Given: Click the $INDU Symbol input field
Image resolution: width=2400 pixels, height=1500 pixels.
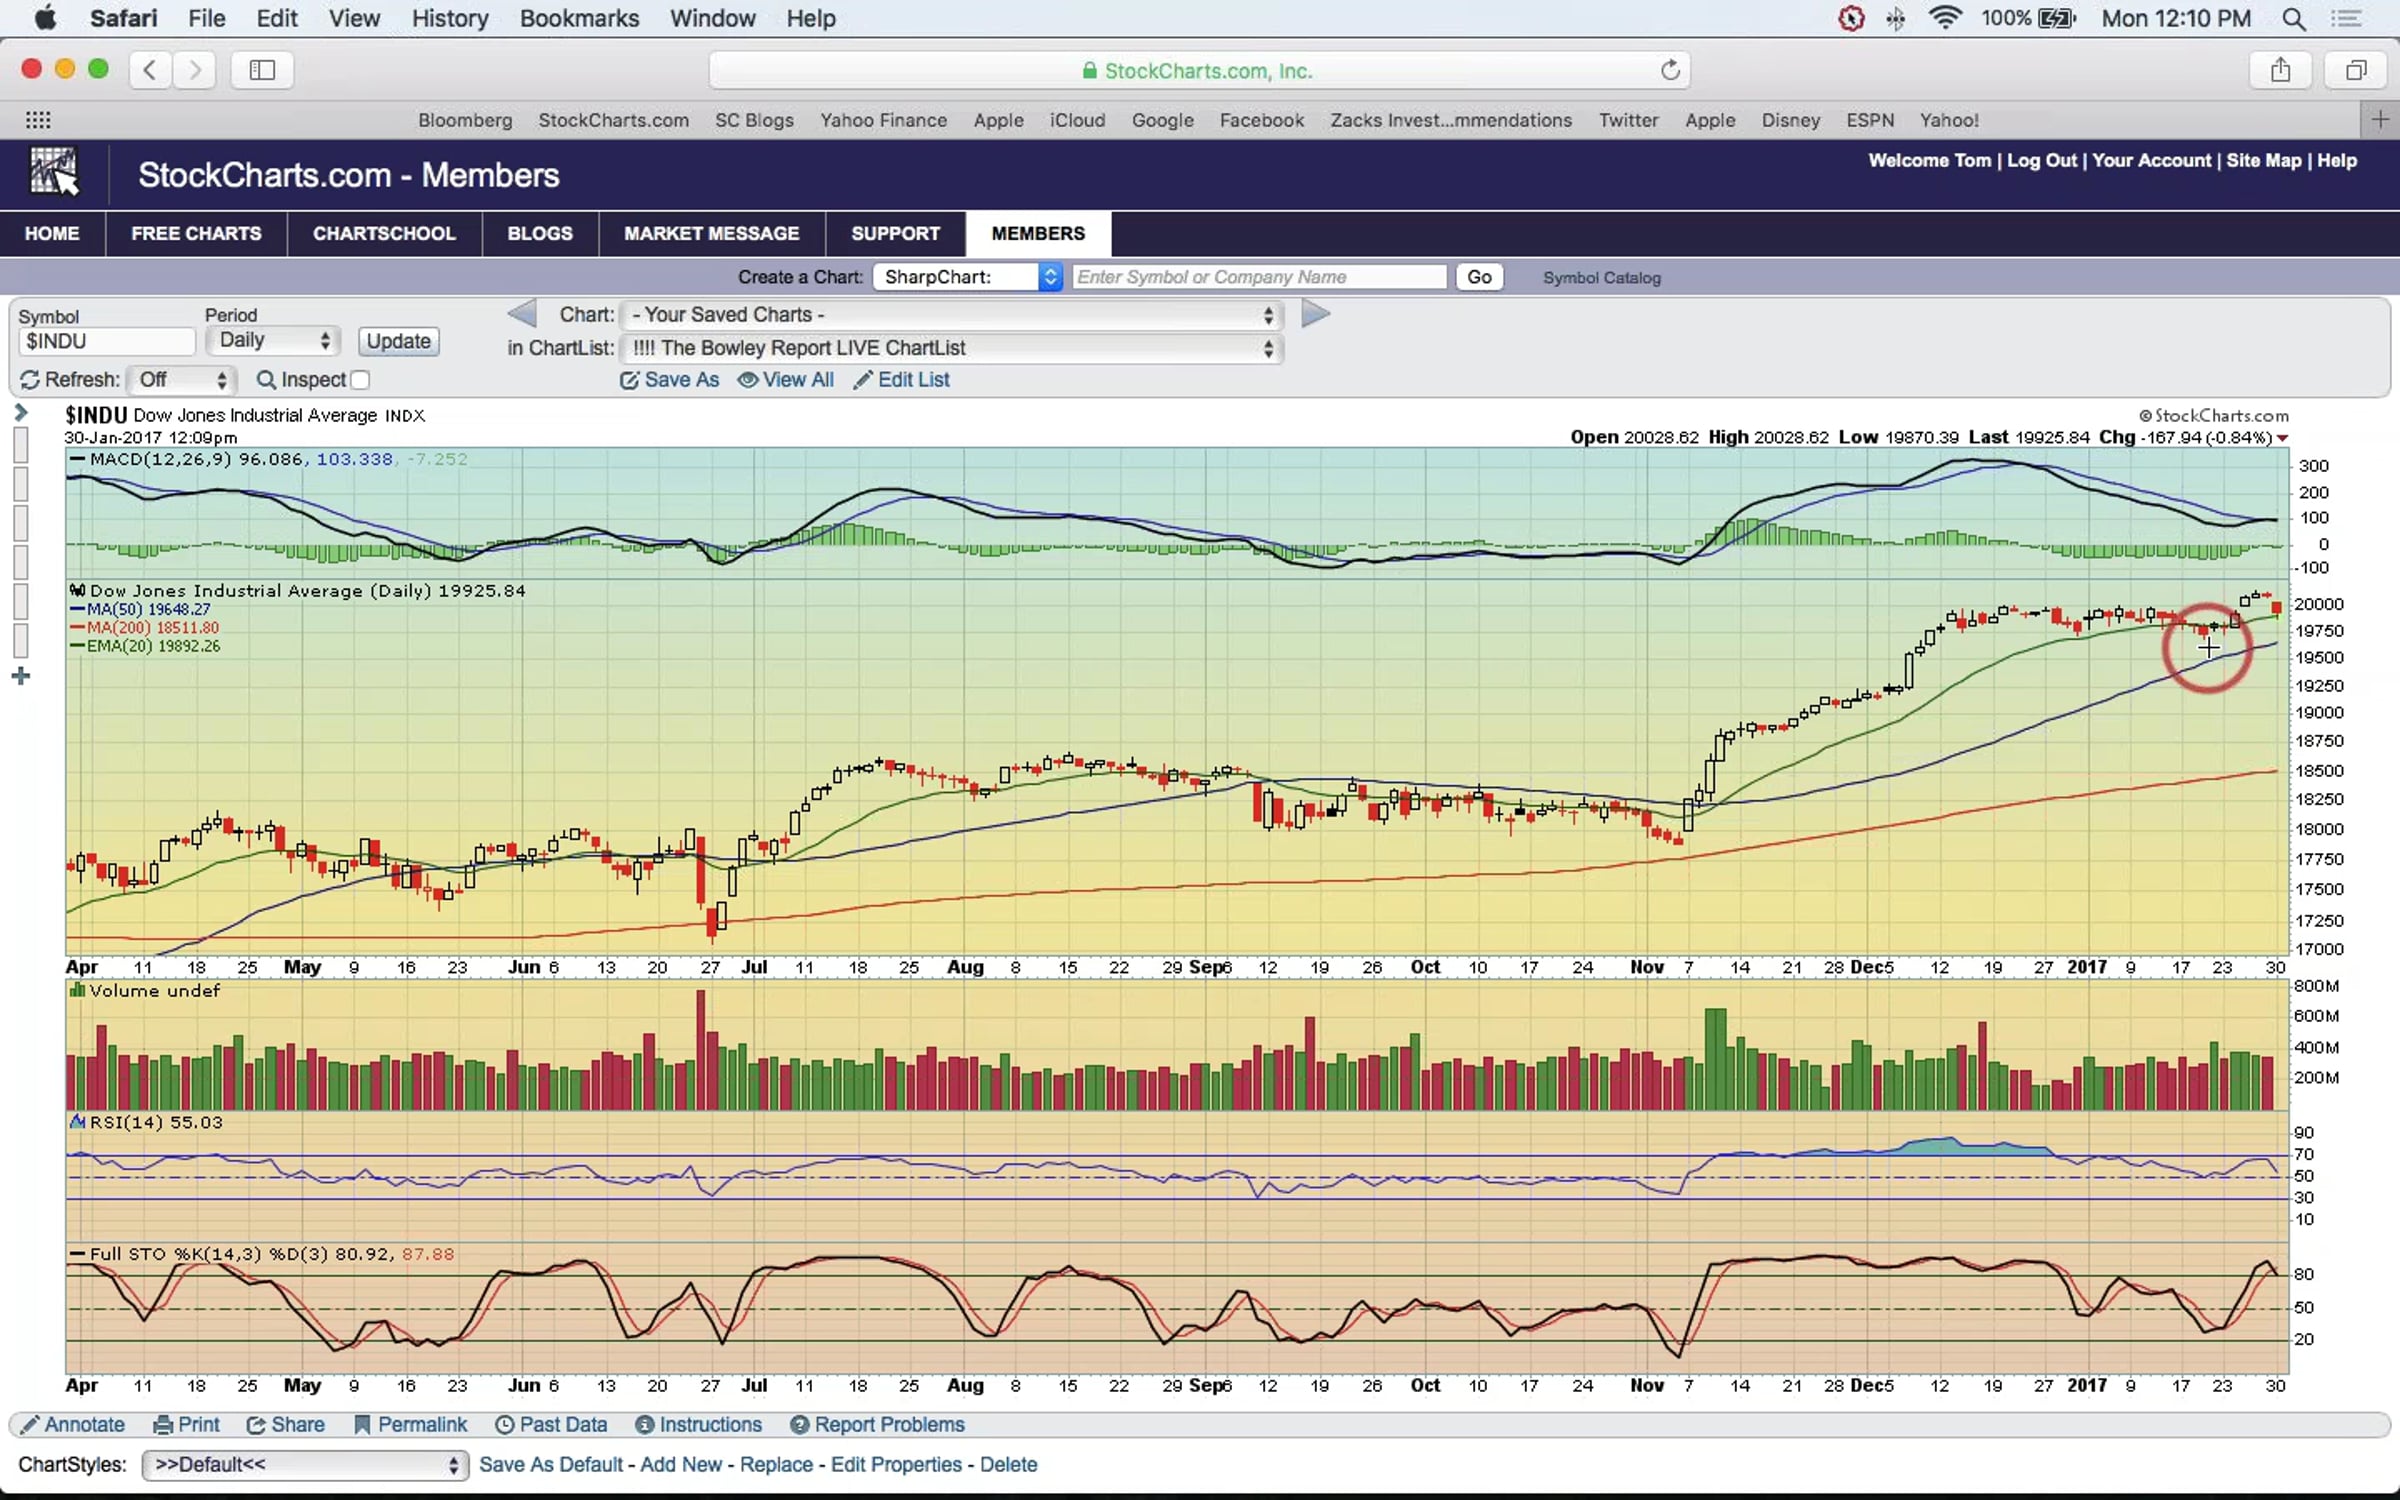Looking at the screenshot, I should pos(106,341).
